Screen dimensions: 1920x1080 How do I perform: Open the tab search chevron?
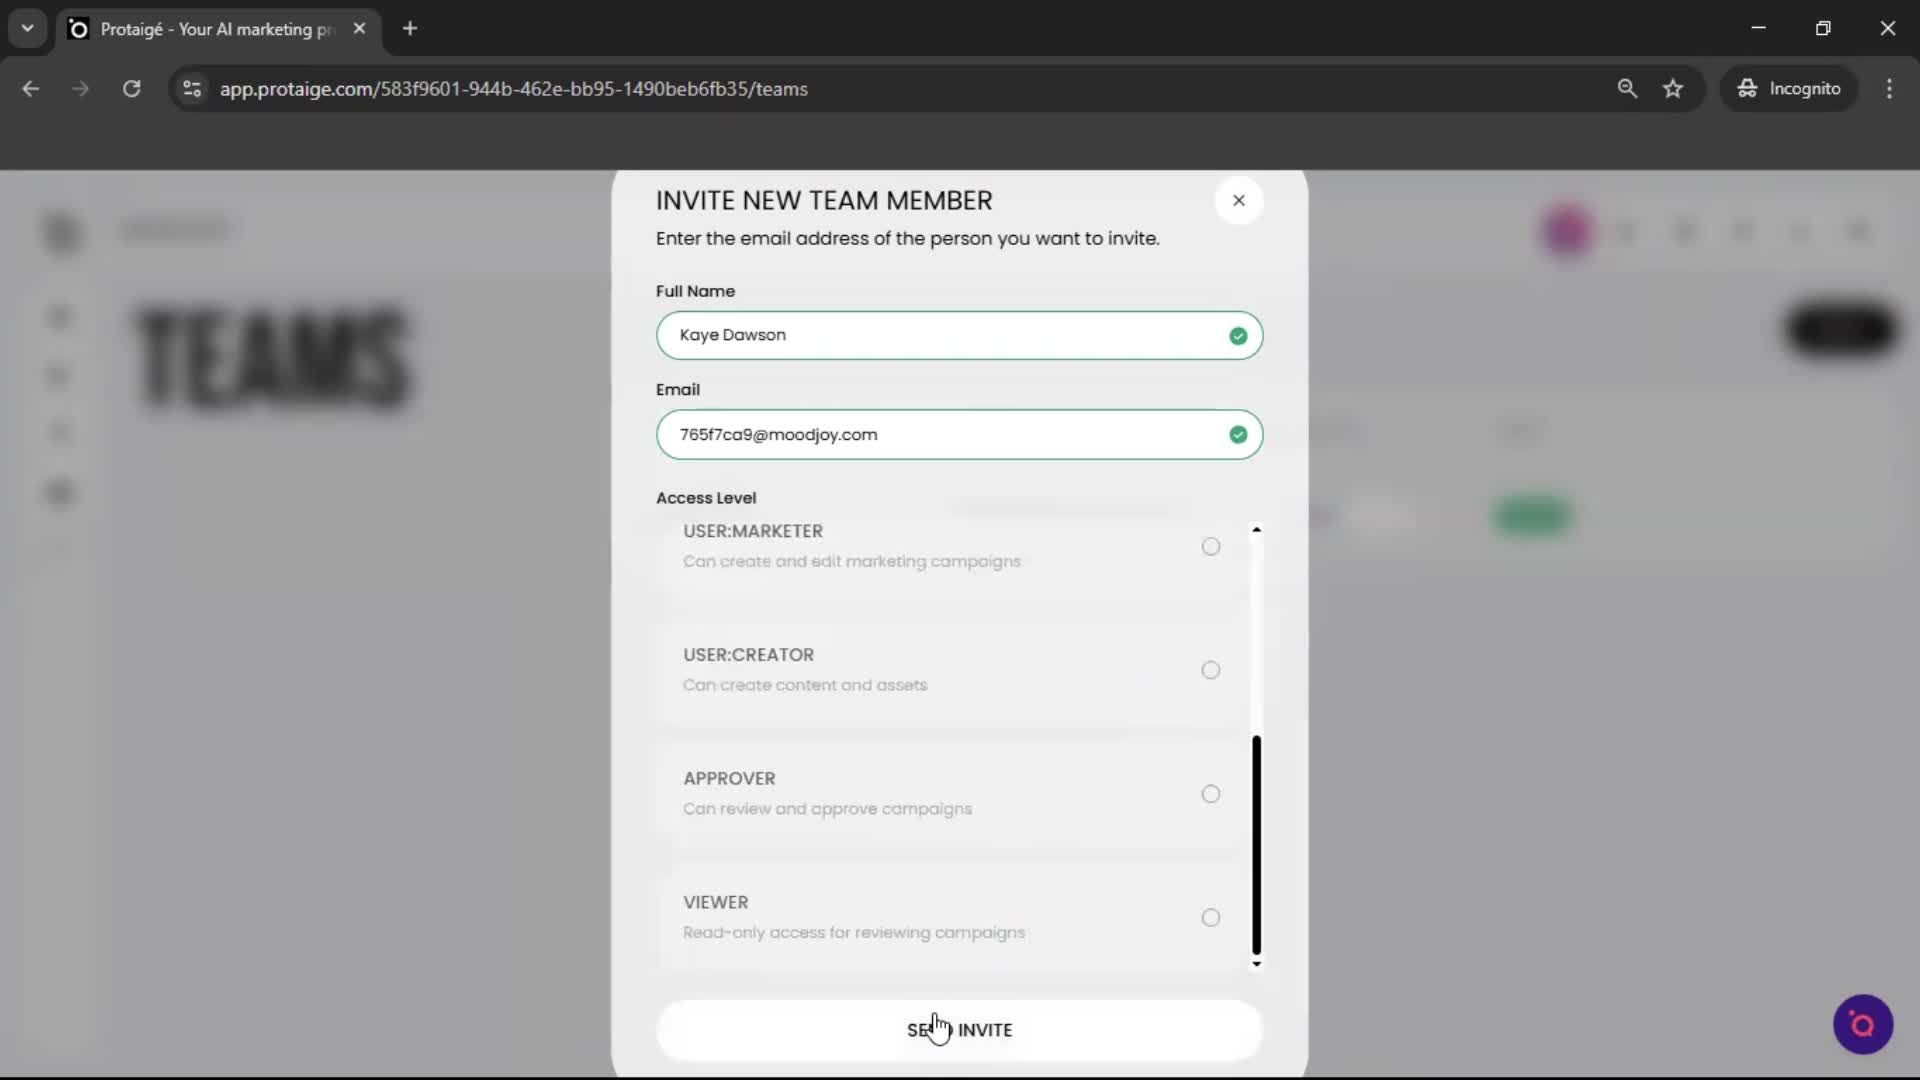(27, 28)
